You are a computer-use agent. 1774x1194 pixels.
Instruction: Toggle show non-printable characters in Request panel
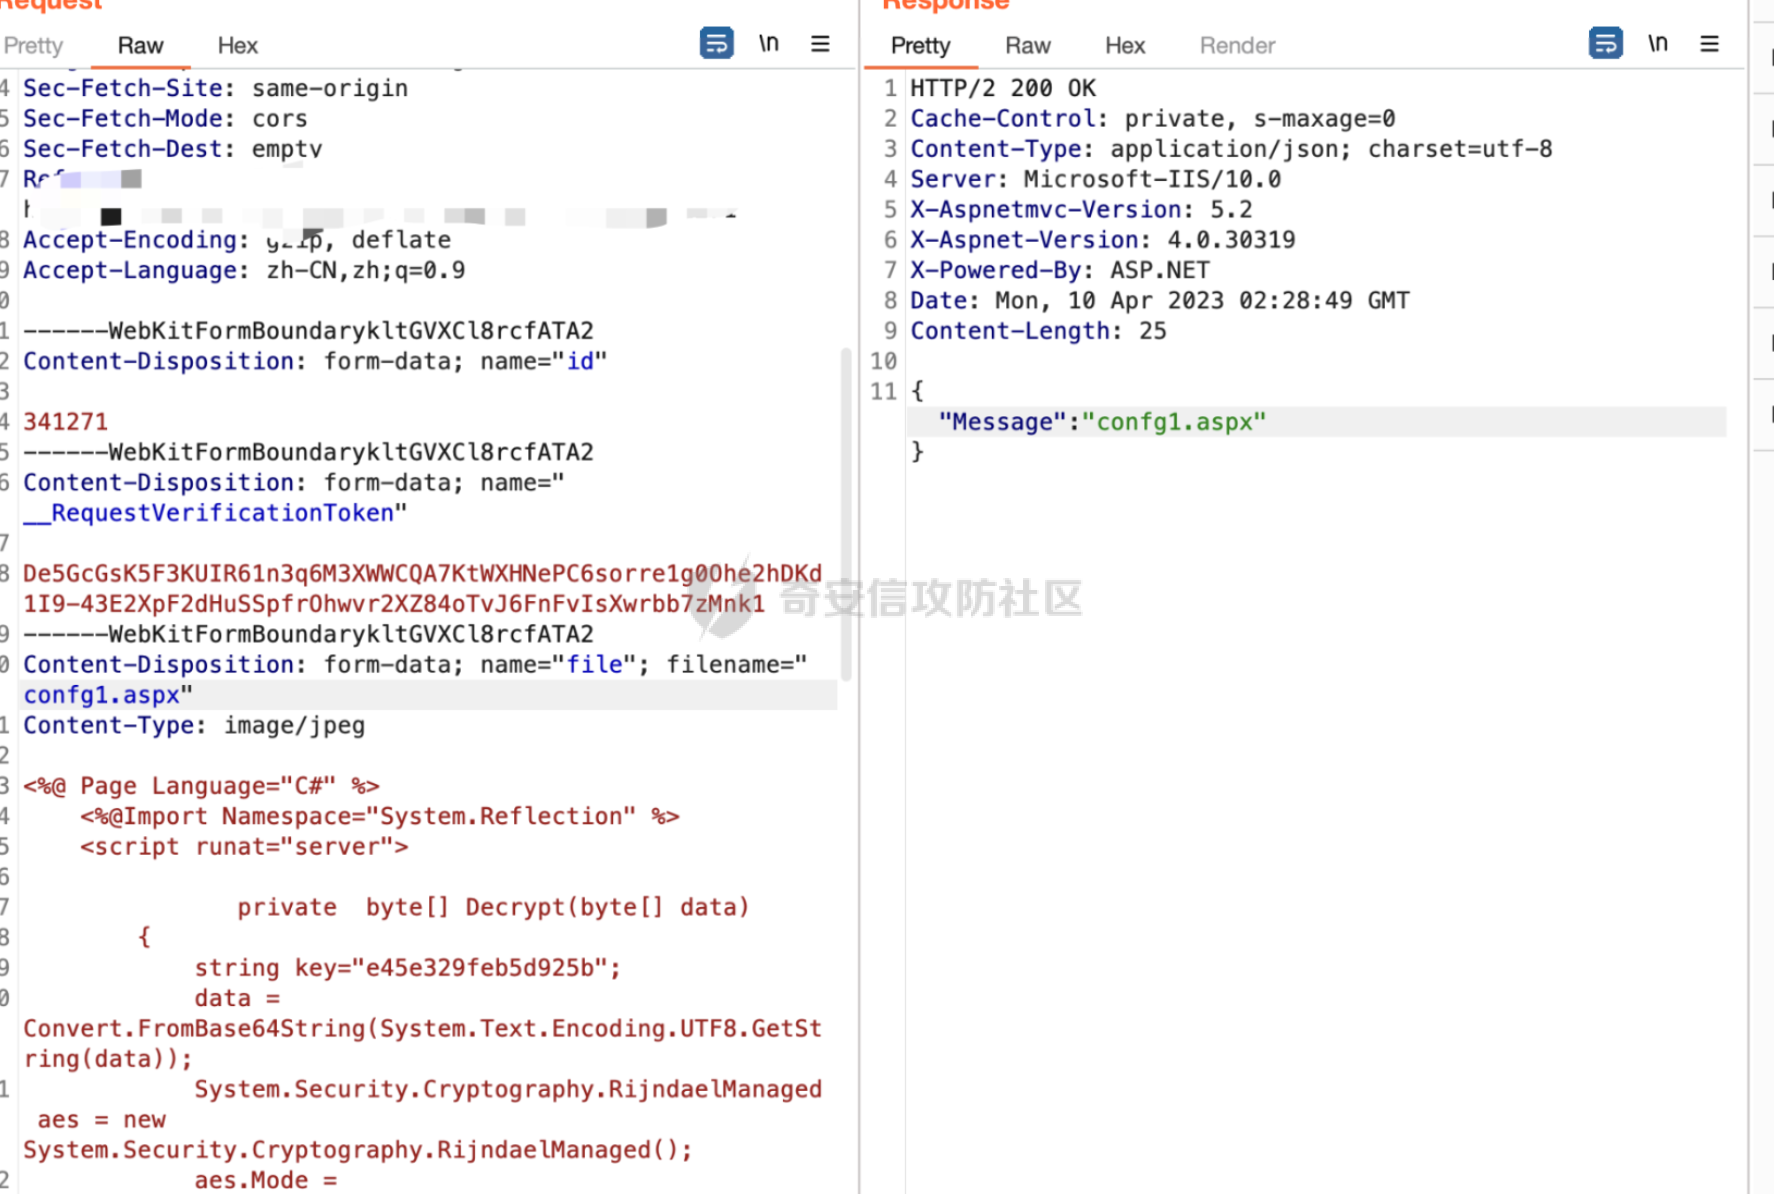pyautogui.click(x=768, y=43)
